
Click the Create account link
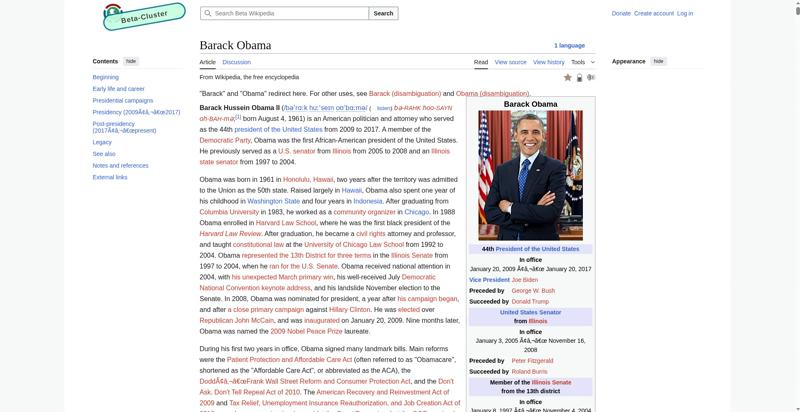coord(654,13)
